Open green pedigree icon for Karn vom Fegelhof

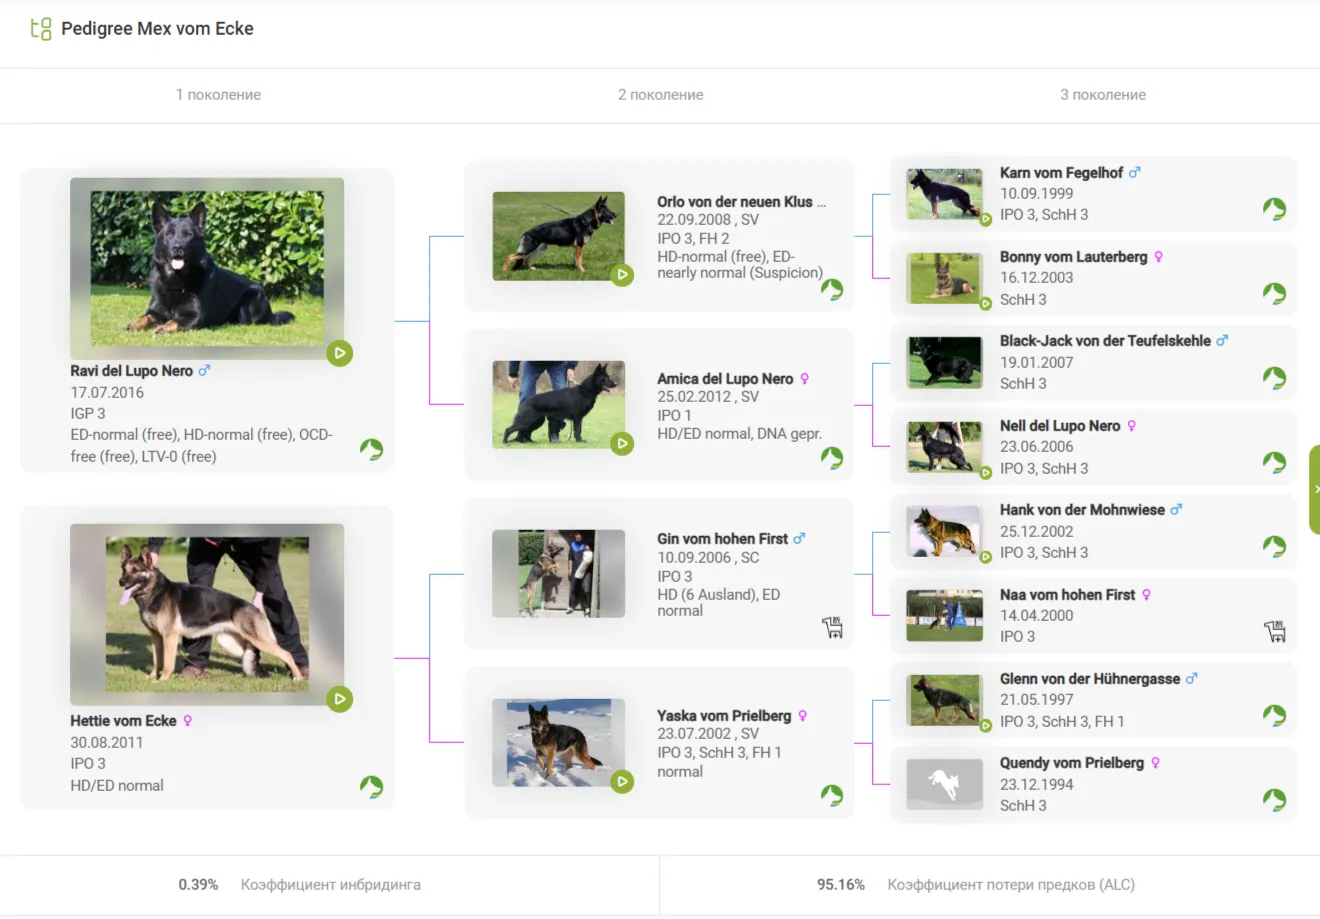tap(1274, 209)
